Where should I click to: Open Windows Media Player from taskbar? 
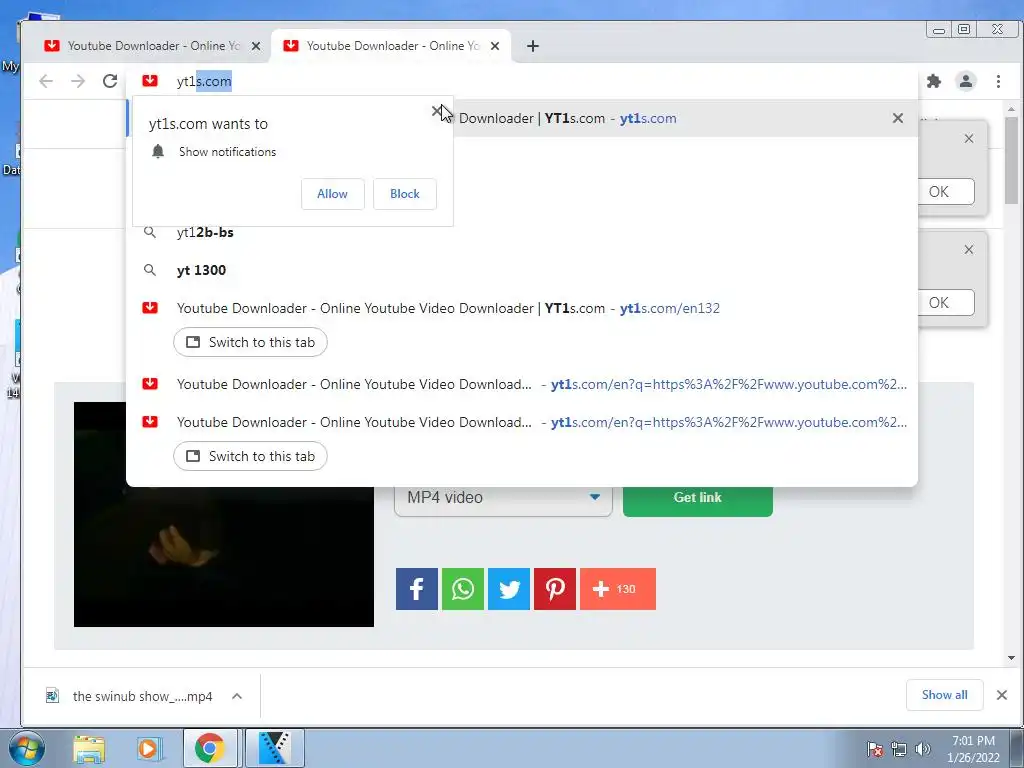(148, 748)
